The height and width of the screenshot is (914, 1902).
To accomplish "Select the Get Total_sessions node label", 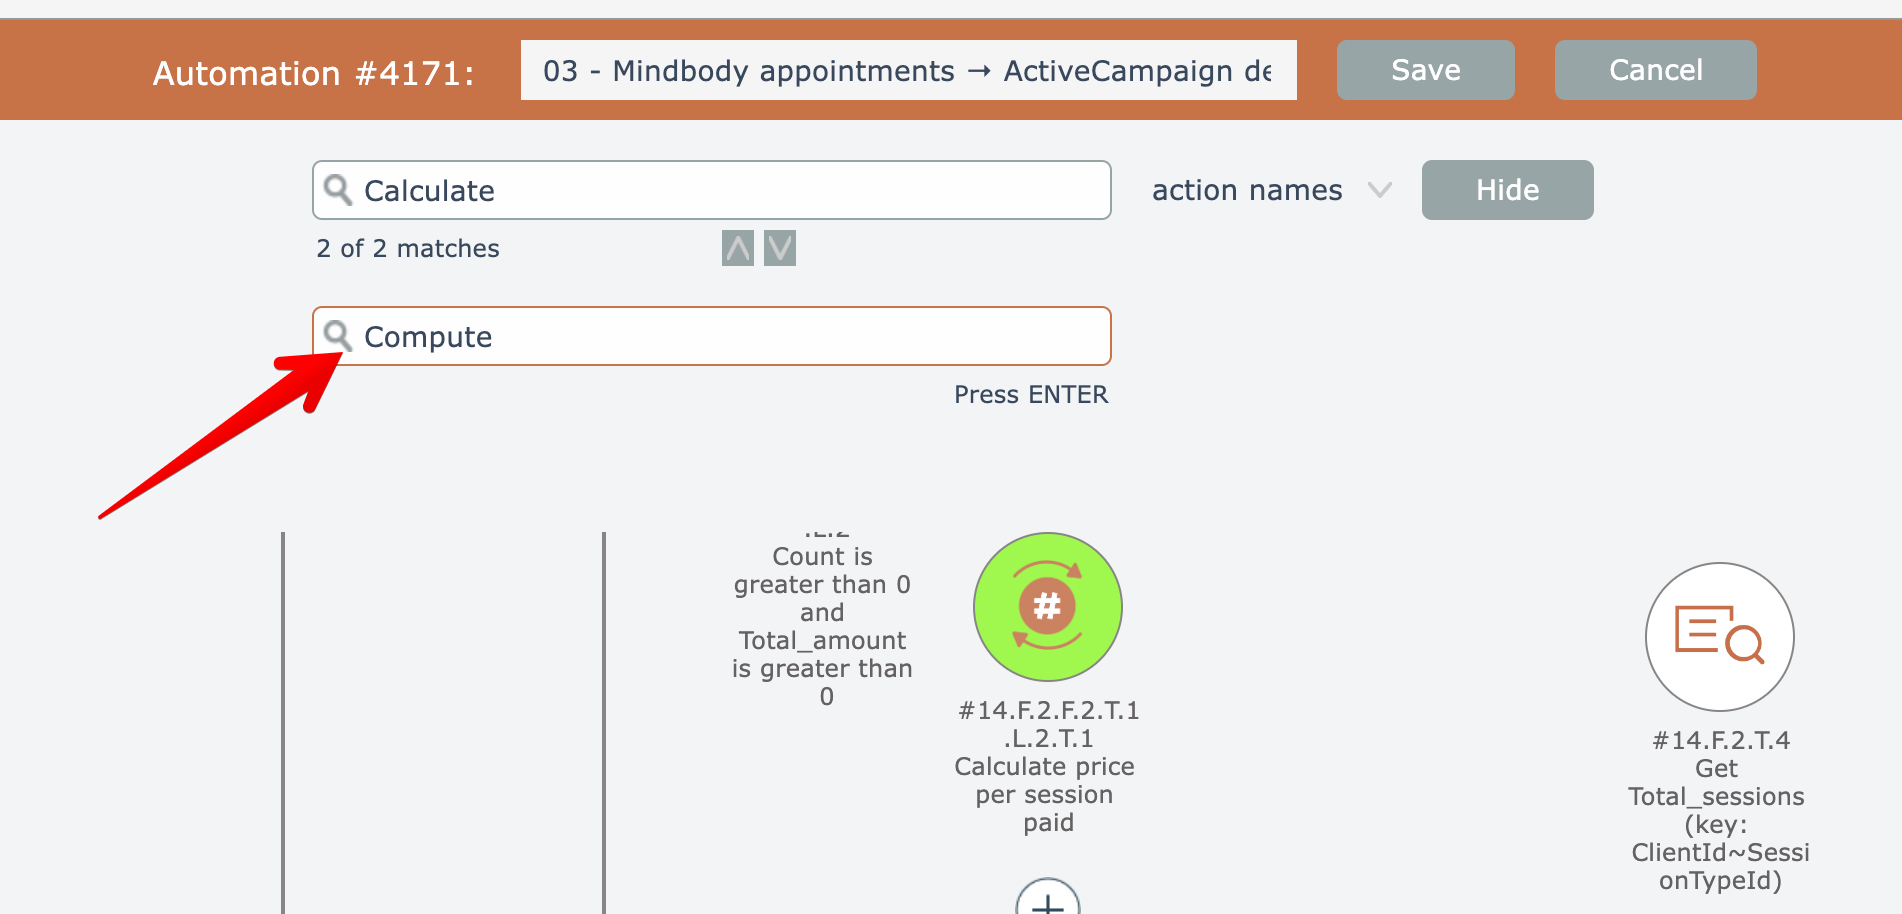I will pos(1719,810).
